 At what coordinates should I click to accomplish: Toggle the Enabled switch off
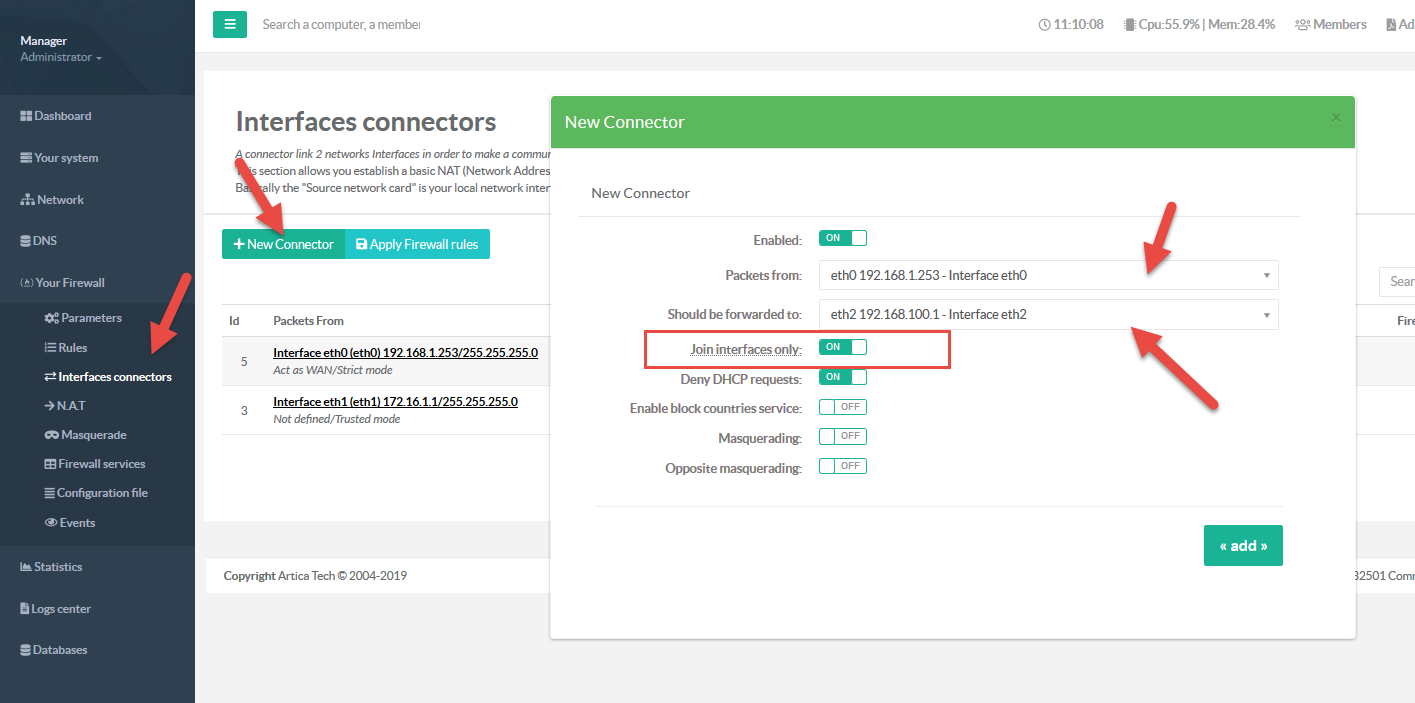tap(842, 238)
